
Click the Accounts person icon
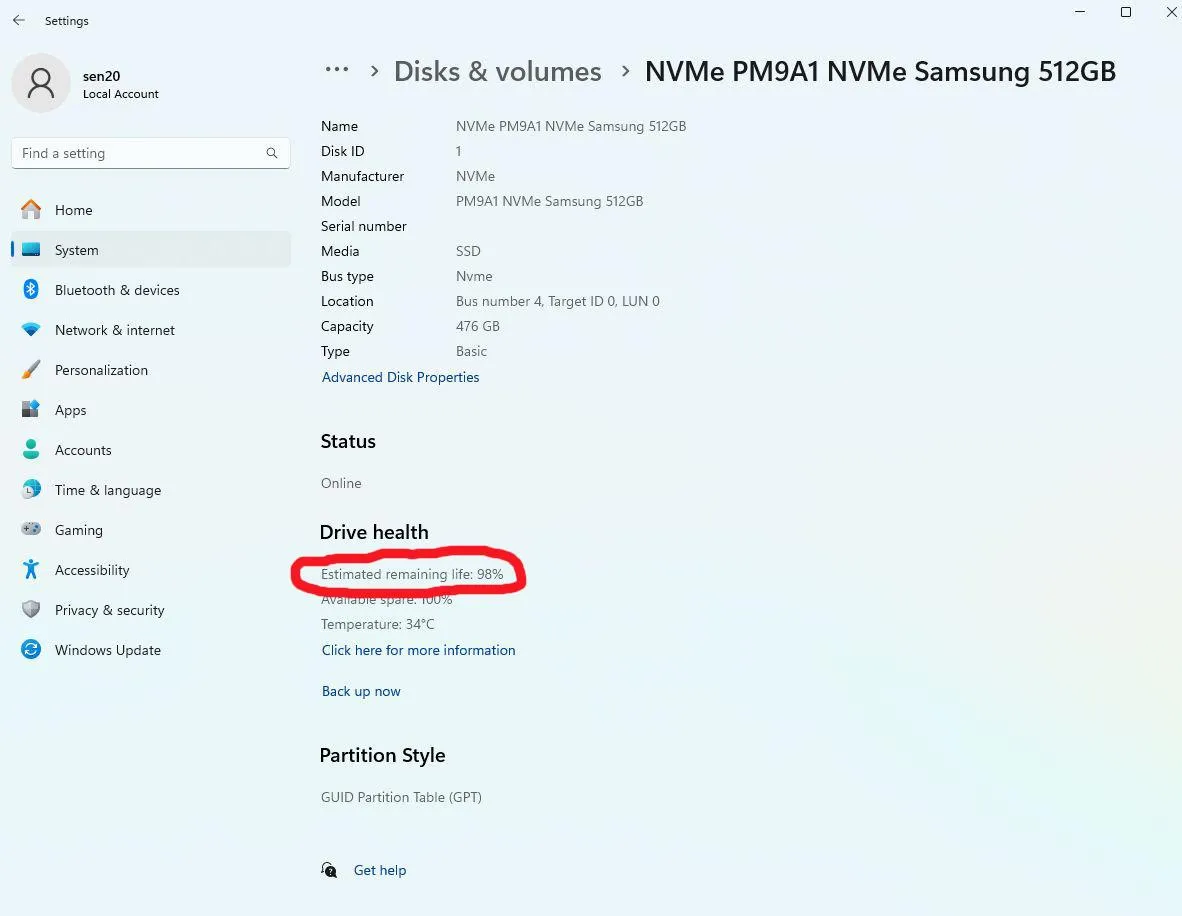(x=31, y=449)
